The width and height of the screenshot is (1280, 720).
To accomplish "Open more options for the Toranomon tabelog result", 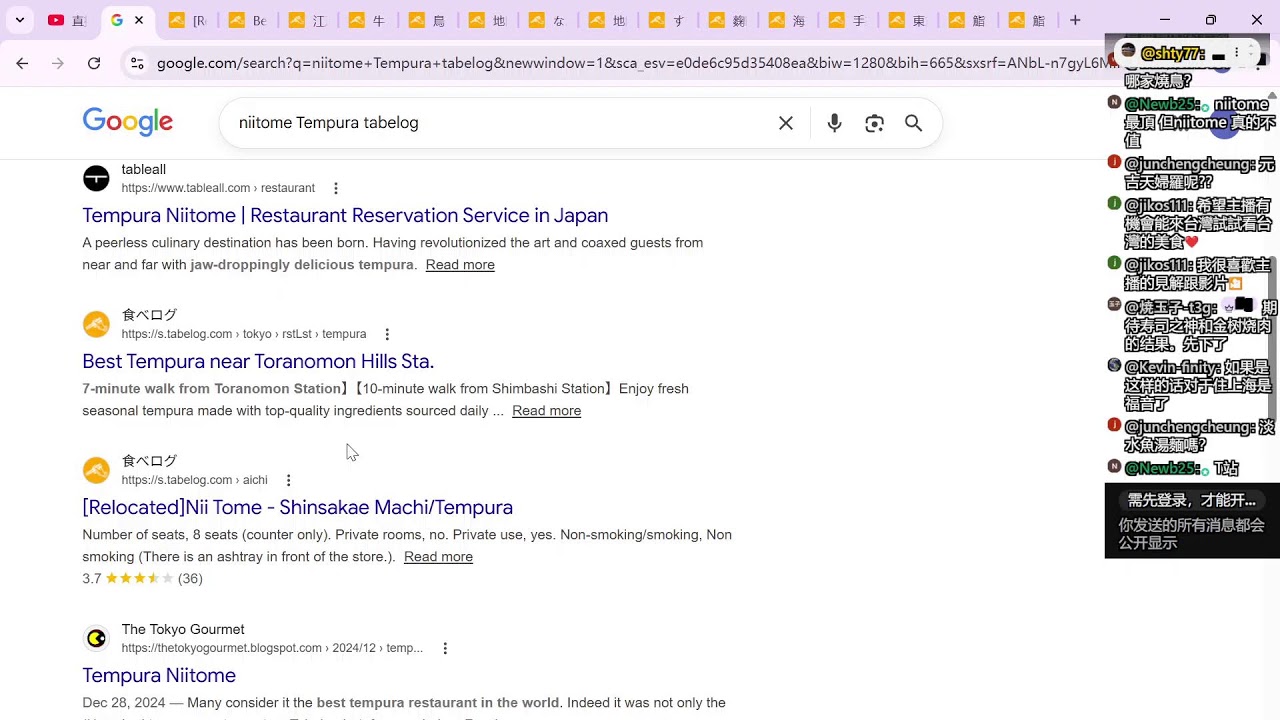I will (x=387, y=334).
